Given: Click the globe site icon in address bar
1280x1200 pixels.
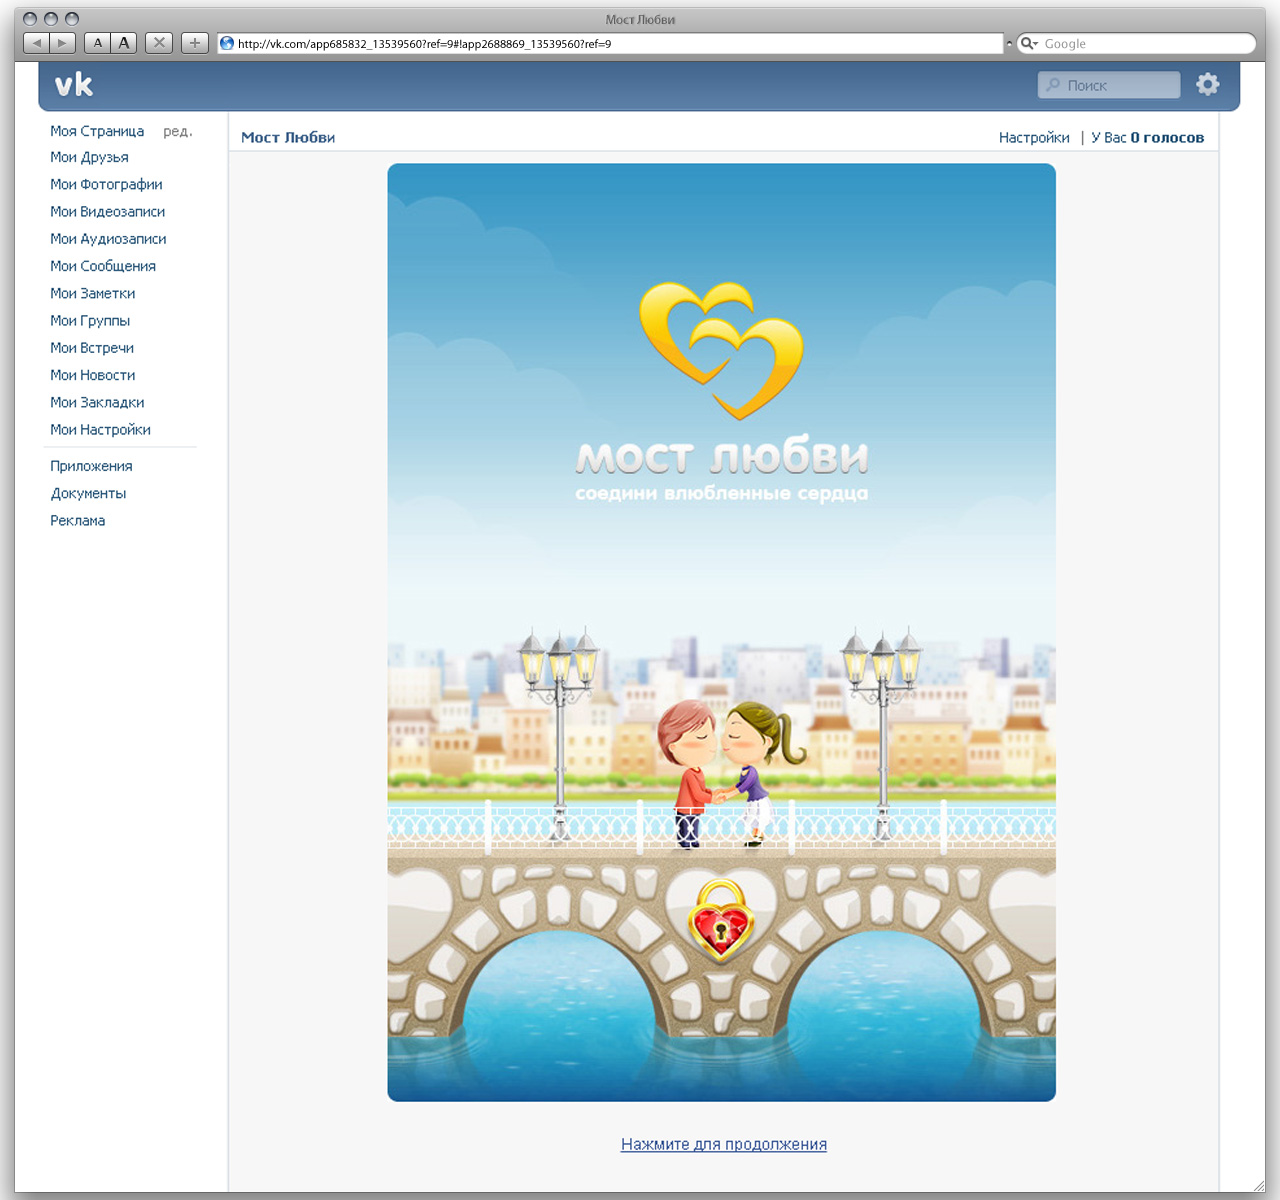Looking at the screenshot, I should click(227, 43).
